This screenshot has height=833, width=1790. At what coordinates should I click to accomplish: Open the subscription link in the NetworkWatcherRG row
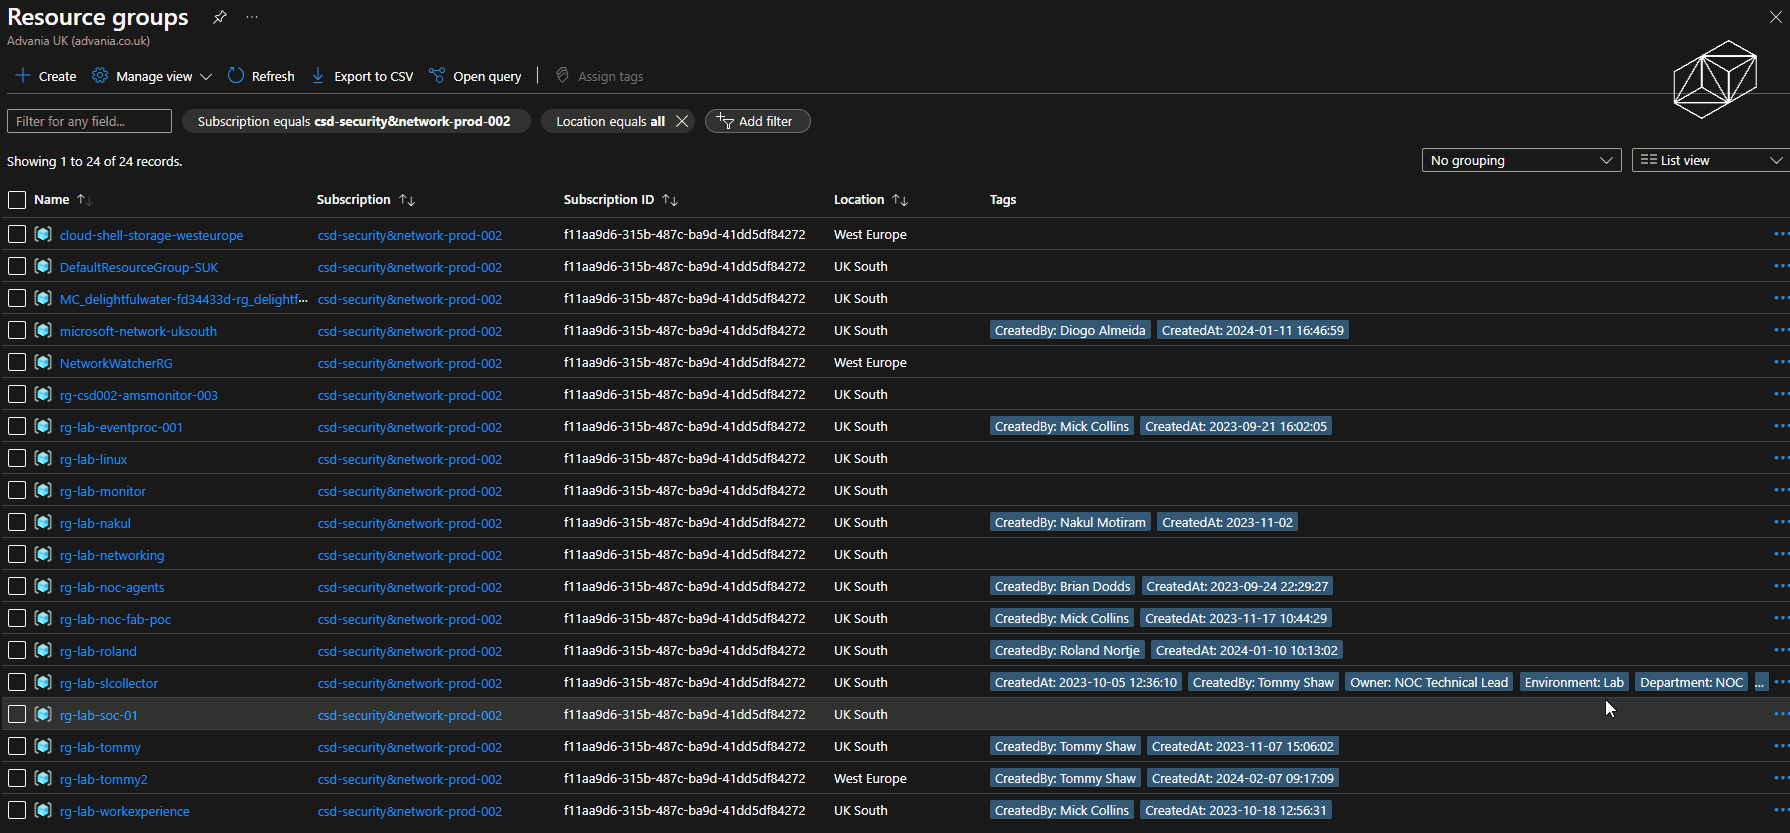(410, 363)
